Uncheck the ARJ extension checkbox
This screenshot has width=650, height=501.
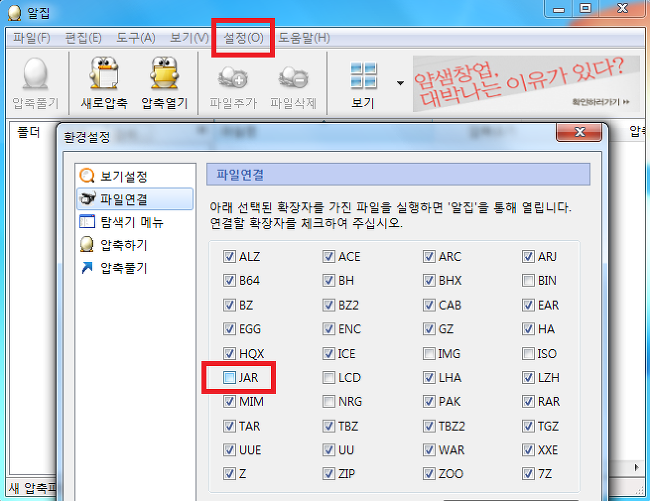528,257
